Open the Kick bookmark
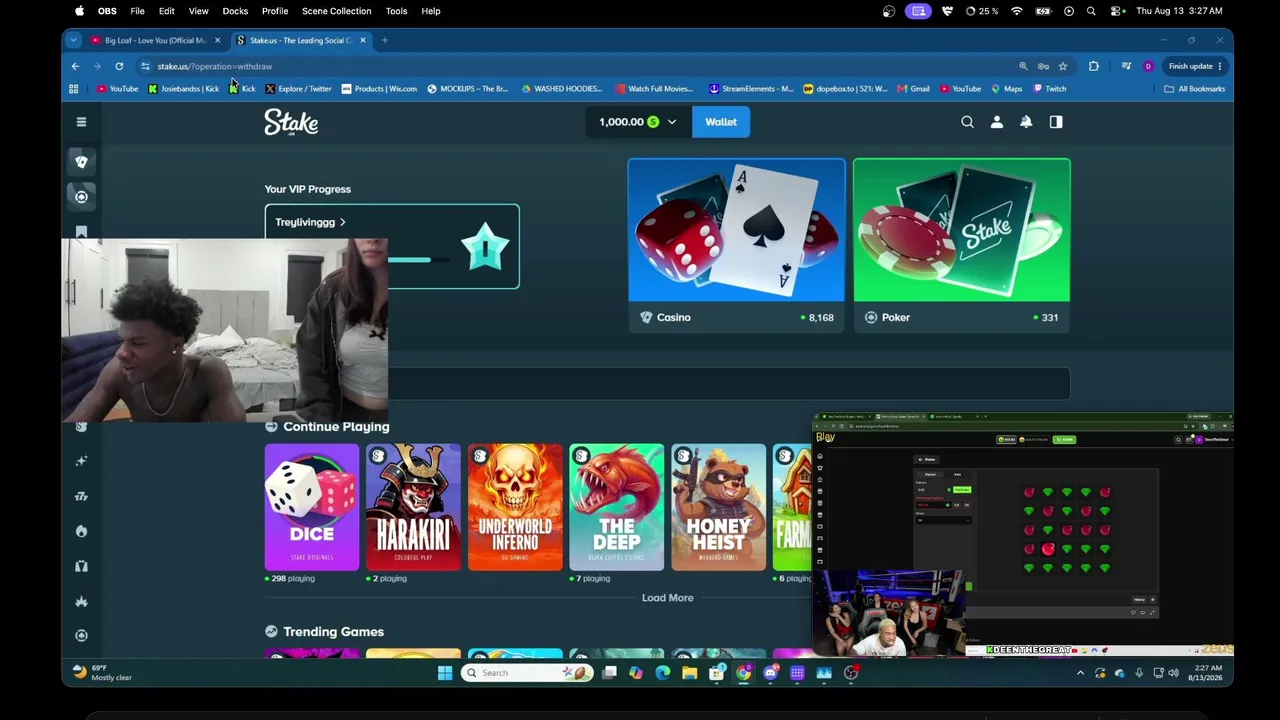This screenshot has width=1280, height=720. pyautogui.click(x=242, y=89)
